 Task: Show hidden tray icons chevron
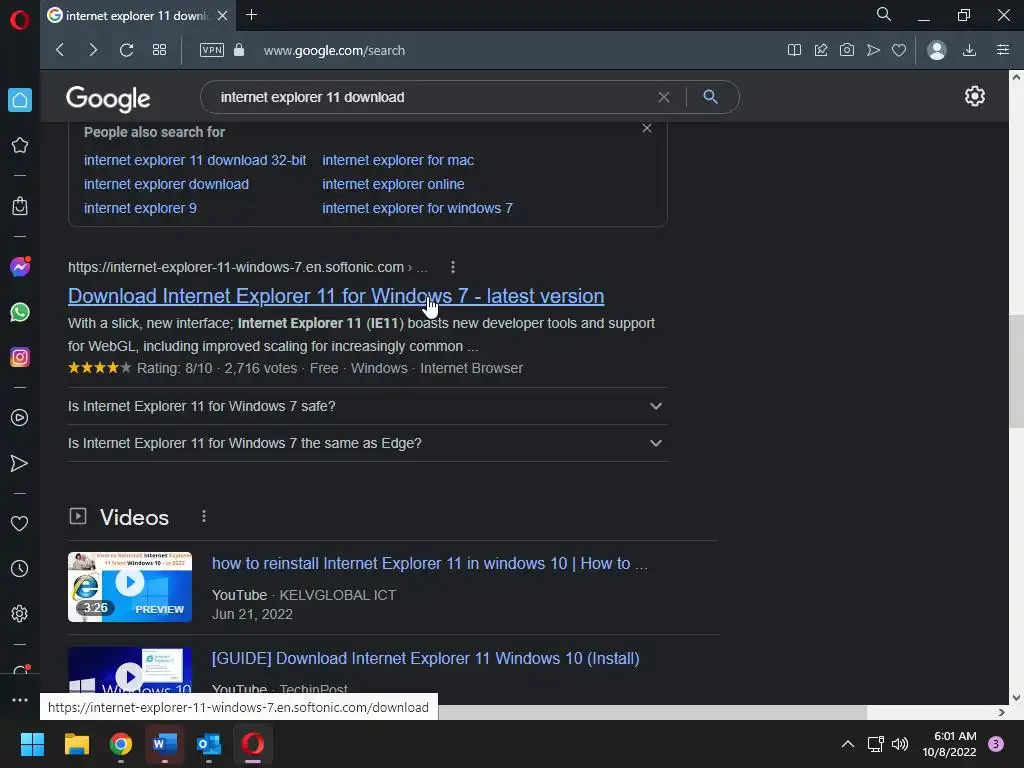[848, 744]
